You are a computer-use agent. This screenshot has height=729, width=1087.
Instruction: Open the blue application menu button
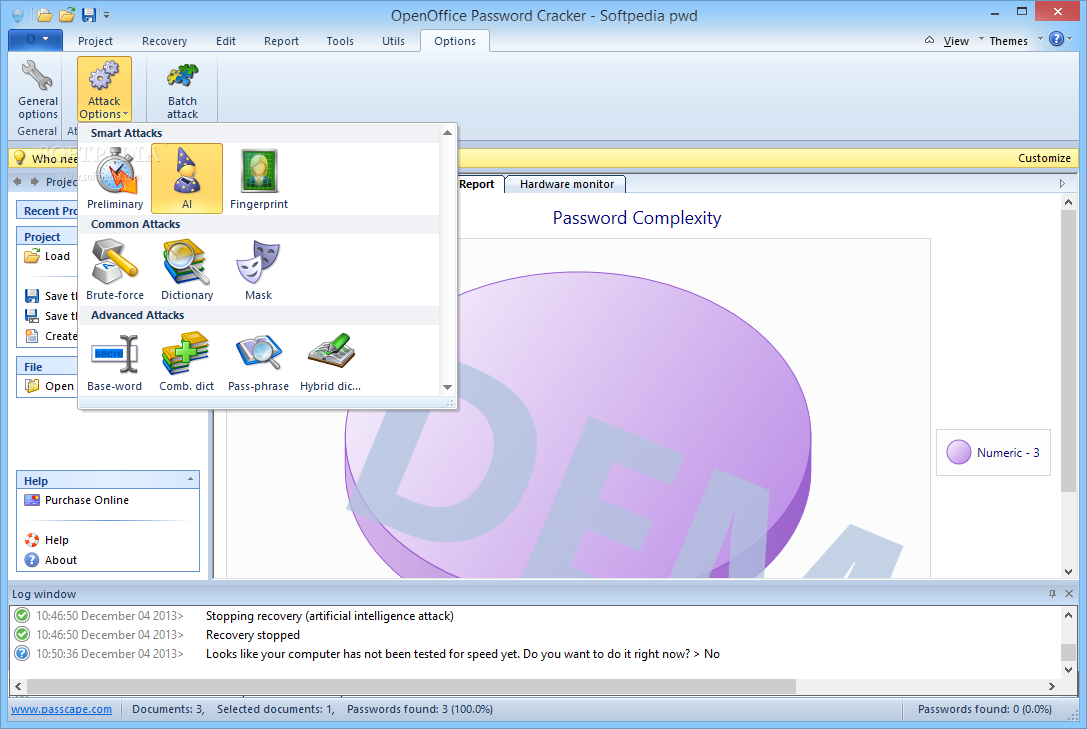36,39
